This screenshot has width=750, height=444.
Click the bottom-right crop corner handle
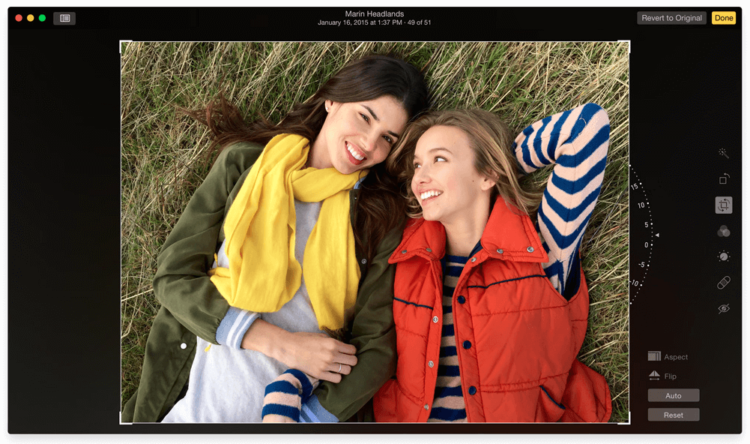pyautogui.click(x=626, y=420)
